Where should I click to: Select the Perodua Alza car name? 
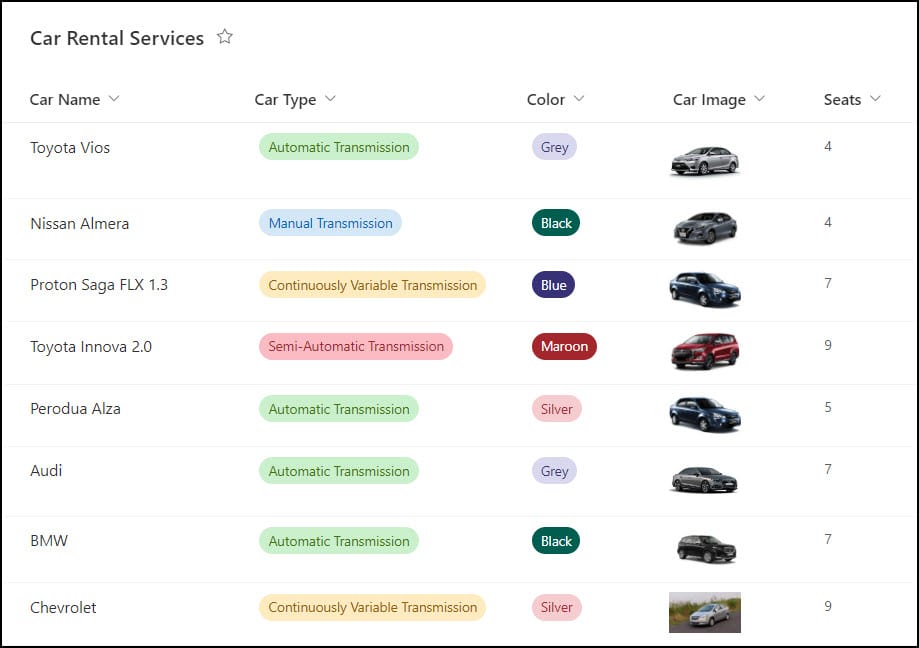[x=75, y=408]
